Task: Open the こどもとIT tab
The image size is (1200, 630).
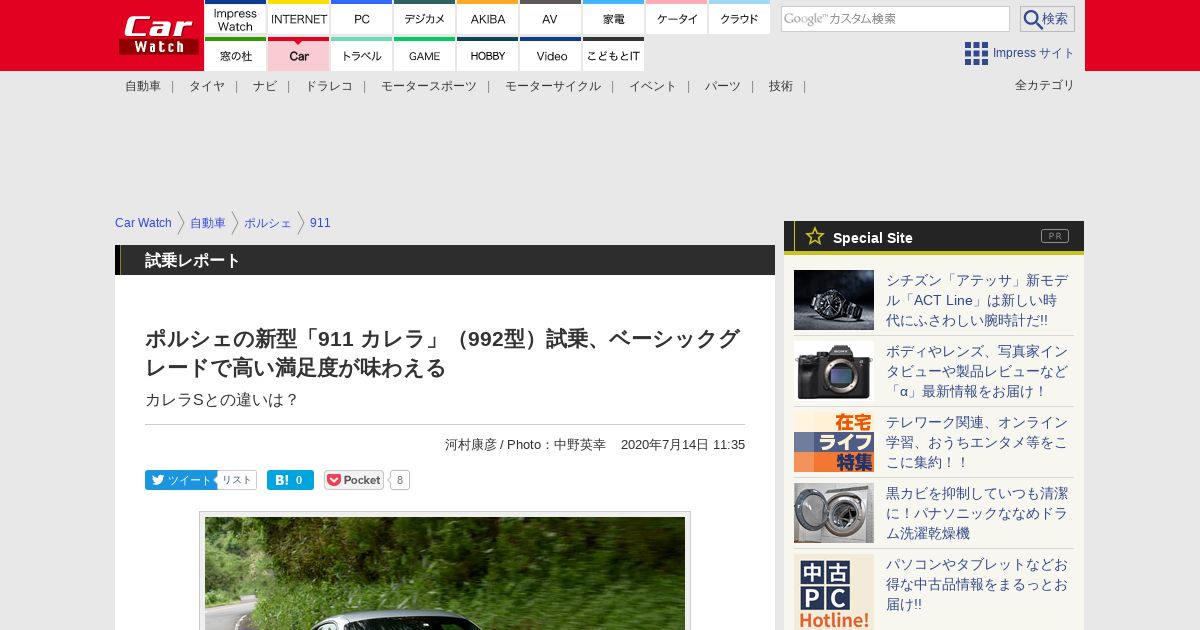Action: (614, 55)
